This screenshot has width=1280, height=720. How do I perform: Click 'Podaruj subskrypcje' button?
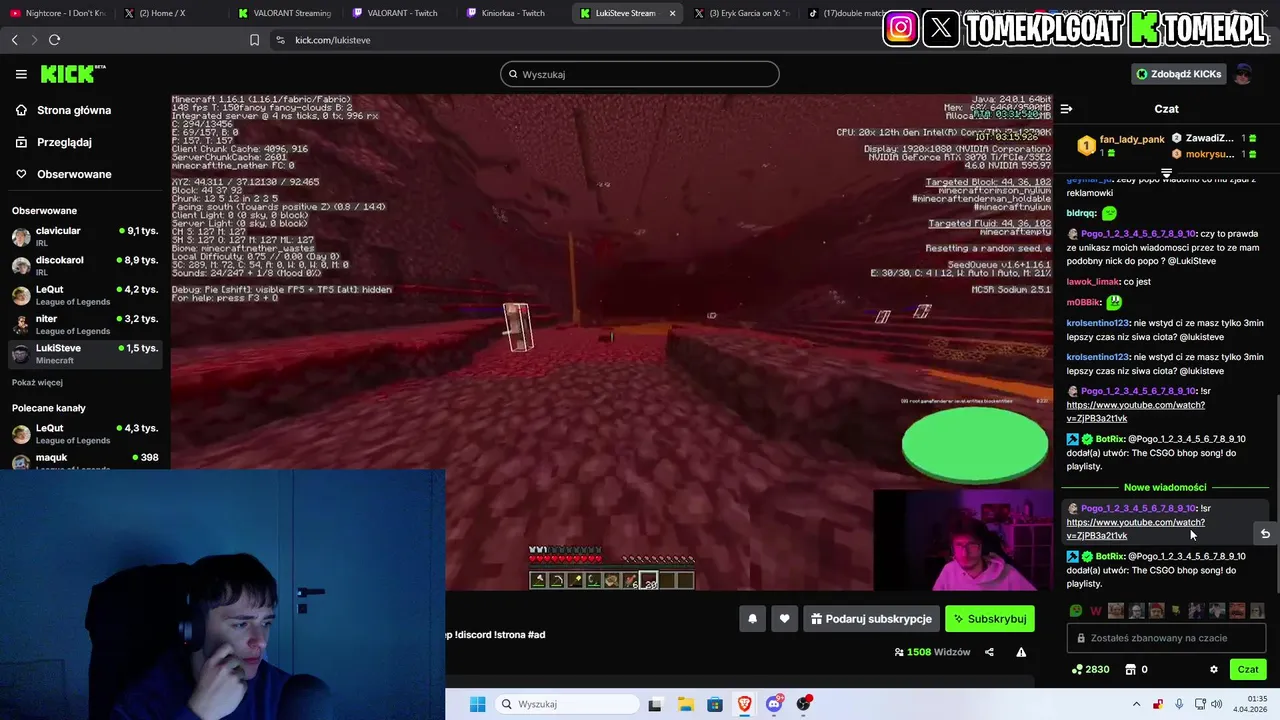[870, 619]
